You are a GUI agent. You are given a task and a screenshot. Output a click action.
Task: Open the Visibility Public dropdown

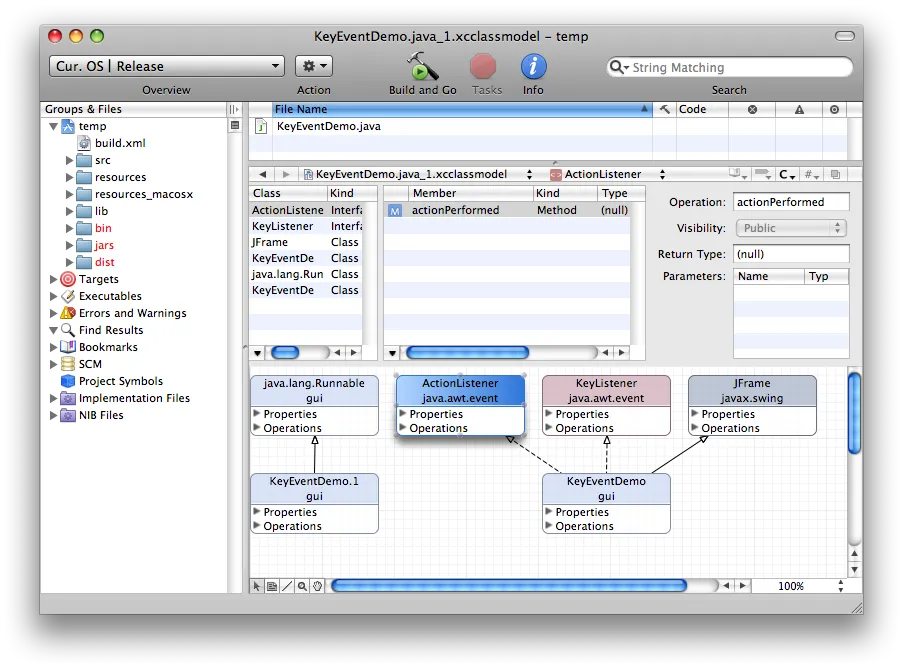[x=791, y=228]
